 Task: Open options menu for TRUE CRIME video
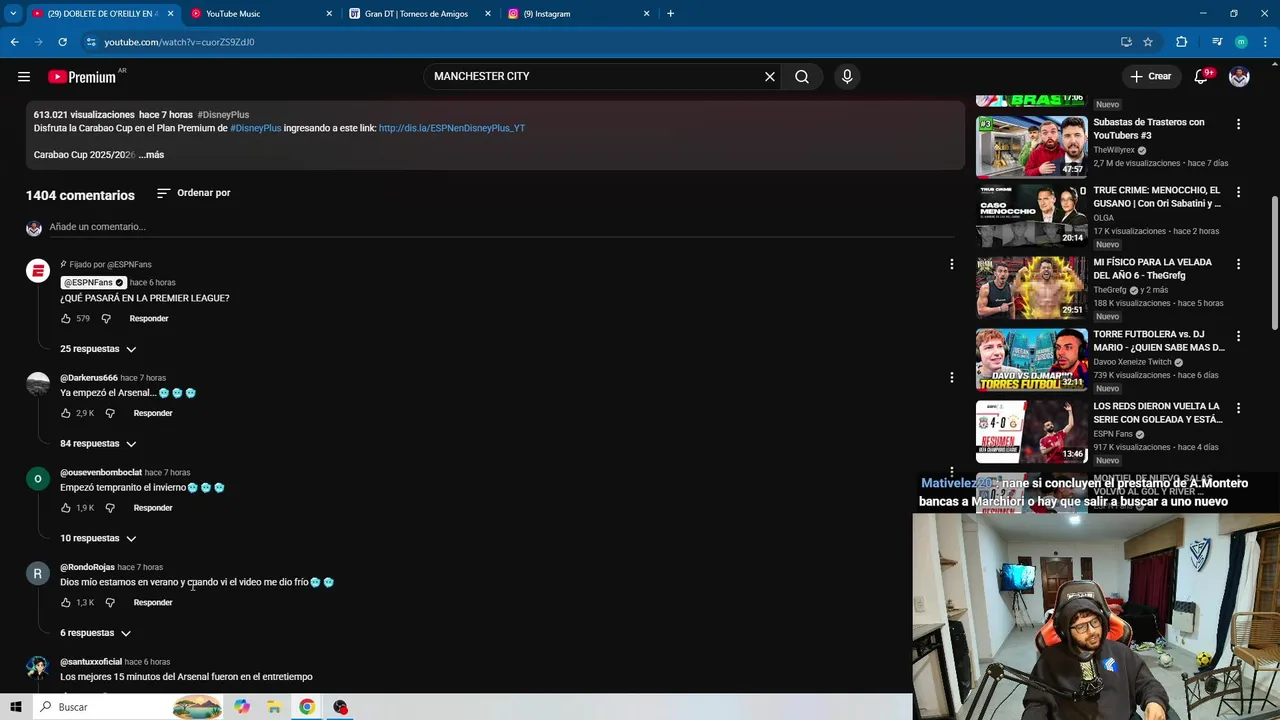pos(1238,192)
